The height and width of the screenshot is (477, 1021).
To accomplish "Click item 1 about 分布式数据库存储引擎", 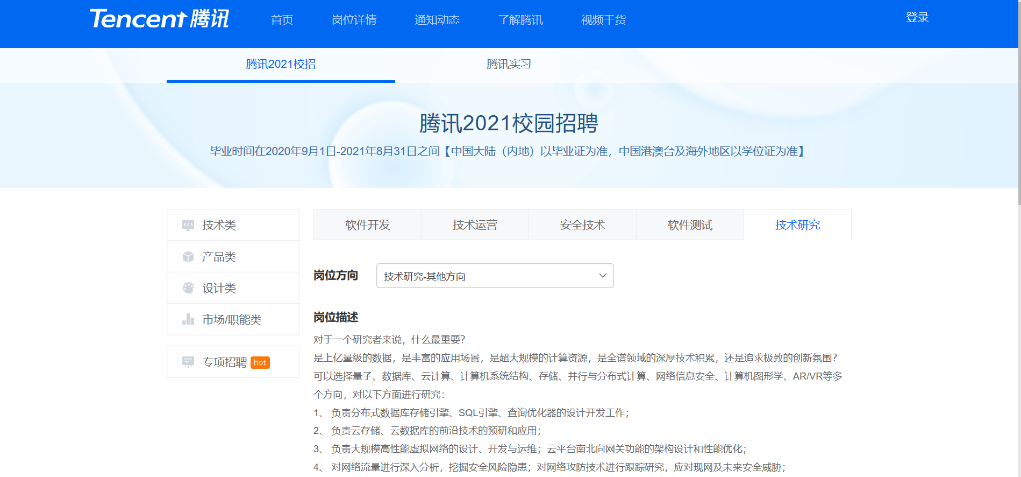I will pyautogui.click(x=471, y=413).
